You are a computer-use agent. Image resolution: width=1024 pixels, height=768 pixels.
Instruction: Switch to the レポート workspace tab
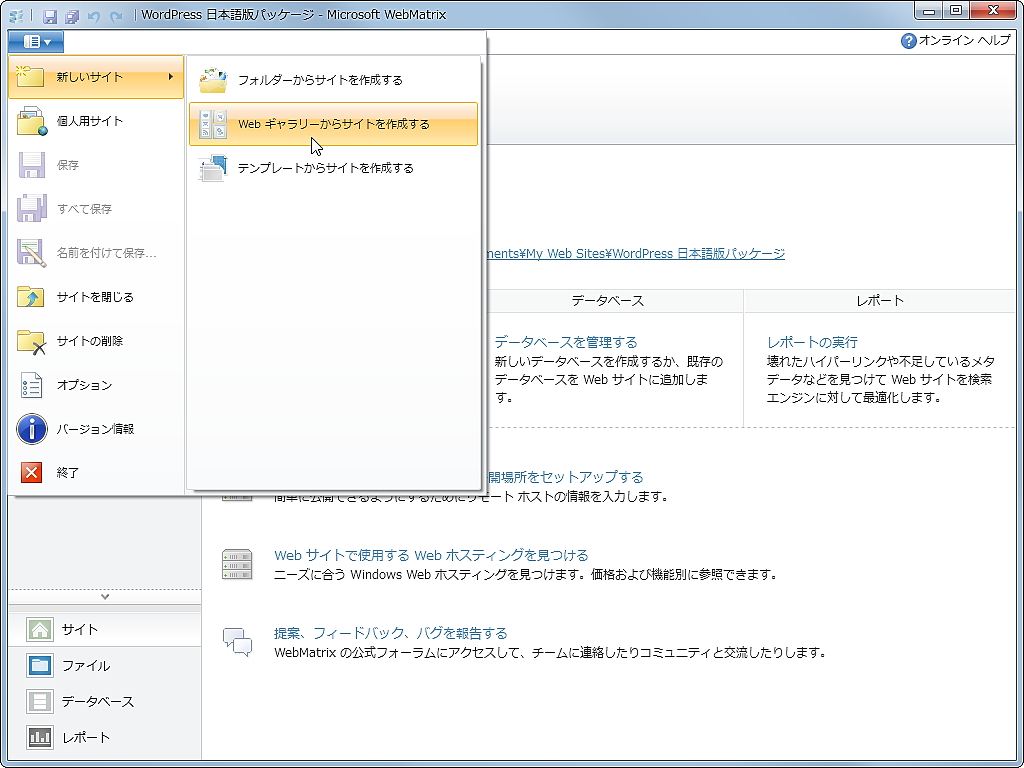[x=62, y=737]
